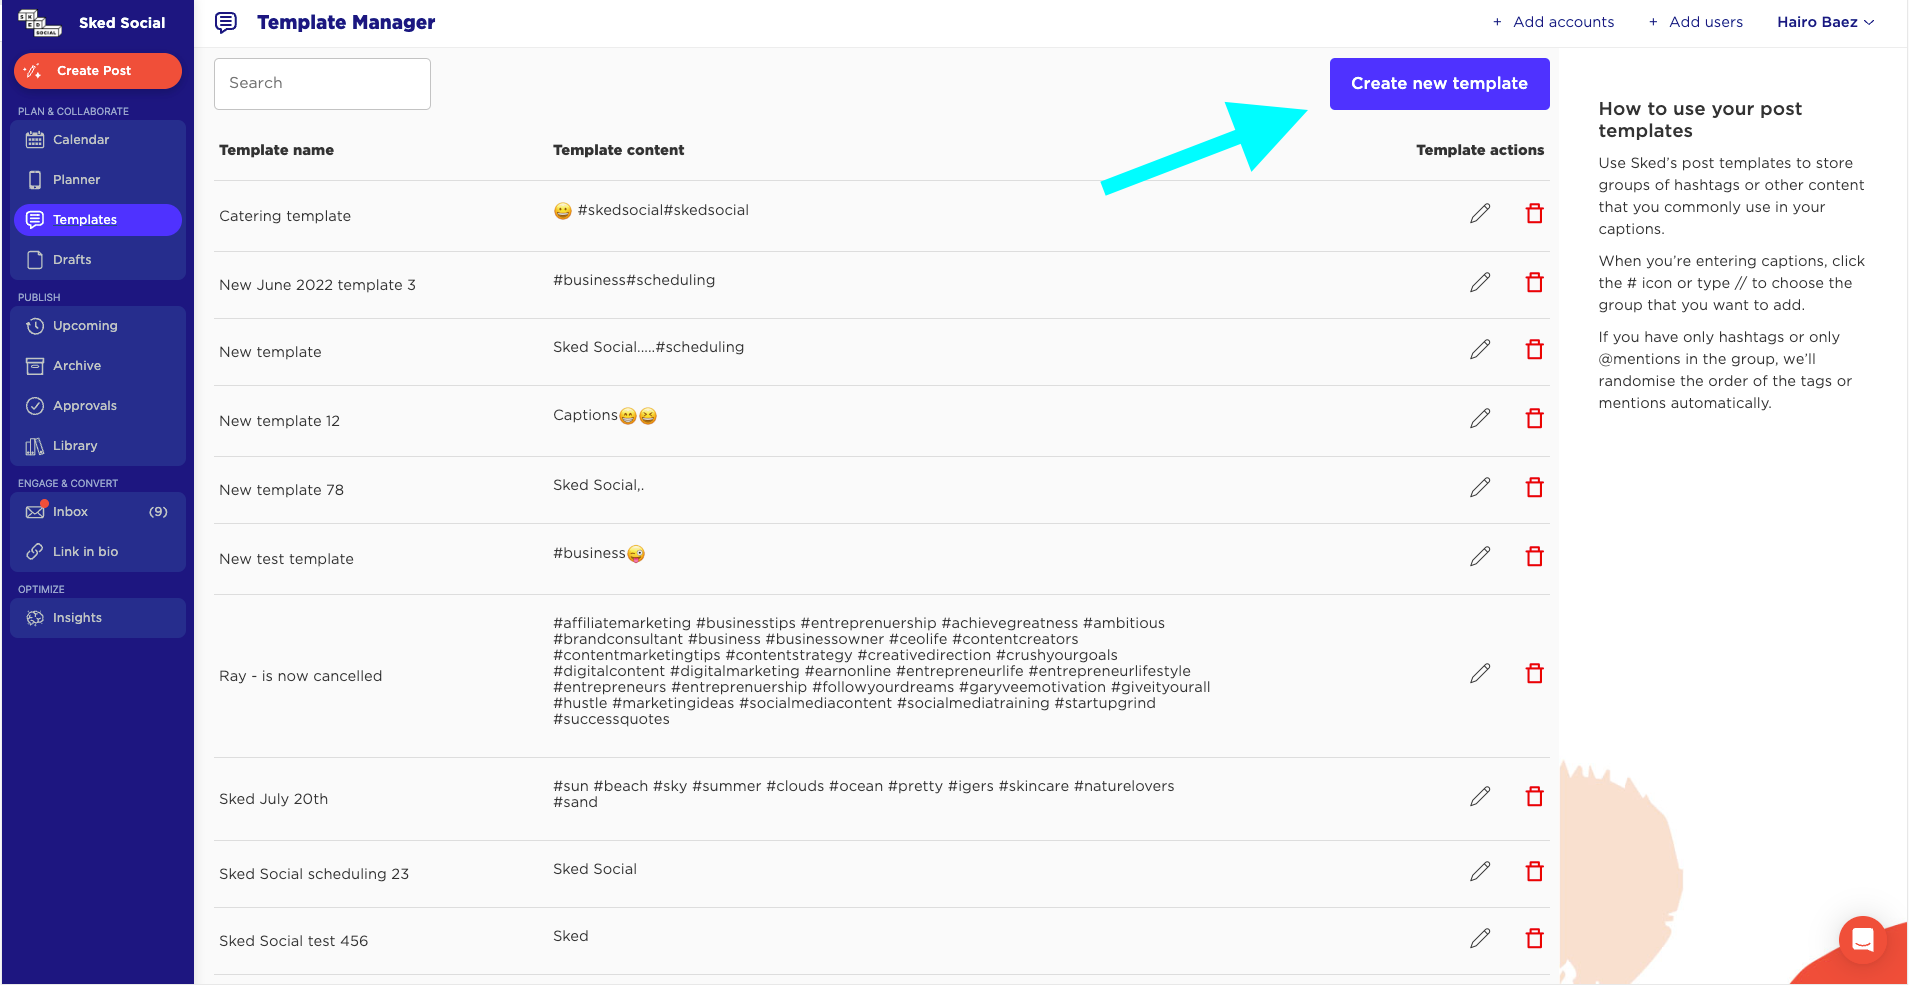Open the chat support bubble
1909x985 pixels.
(x=1862, y=940)
